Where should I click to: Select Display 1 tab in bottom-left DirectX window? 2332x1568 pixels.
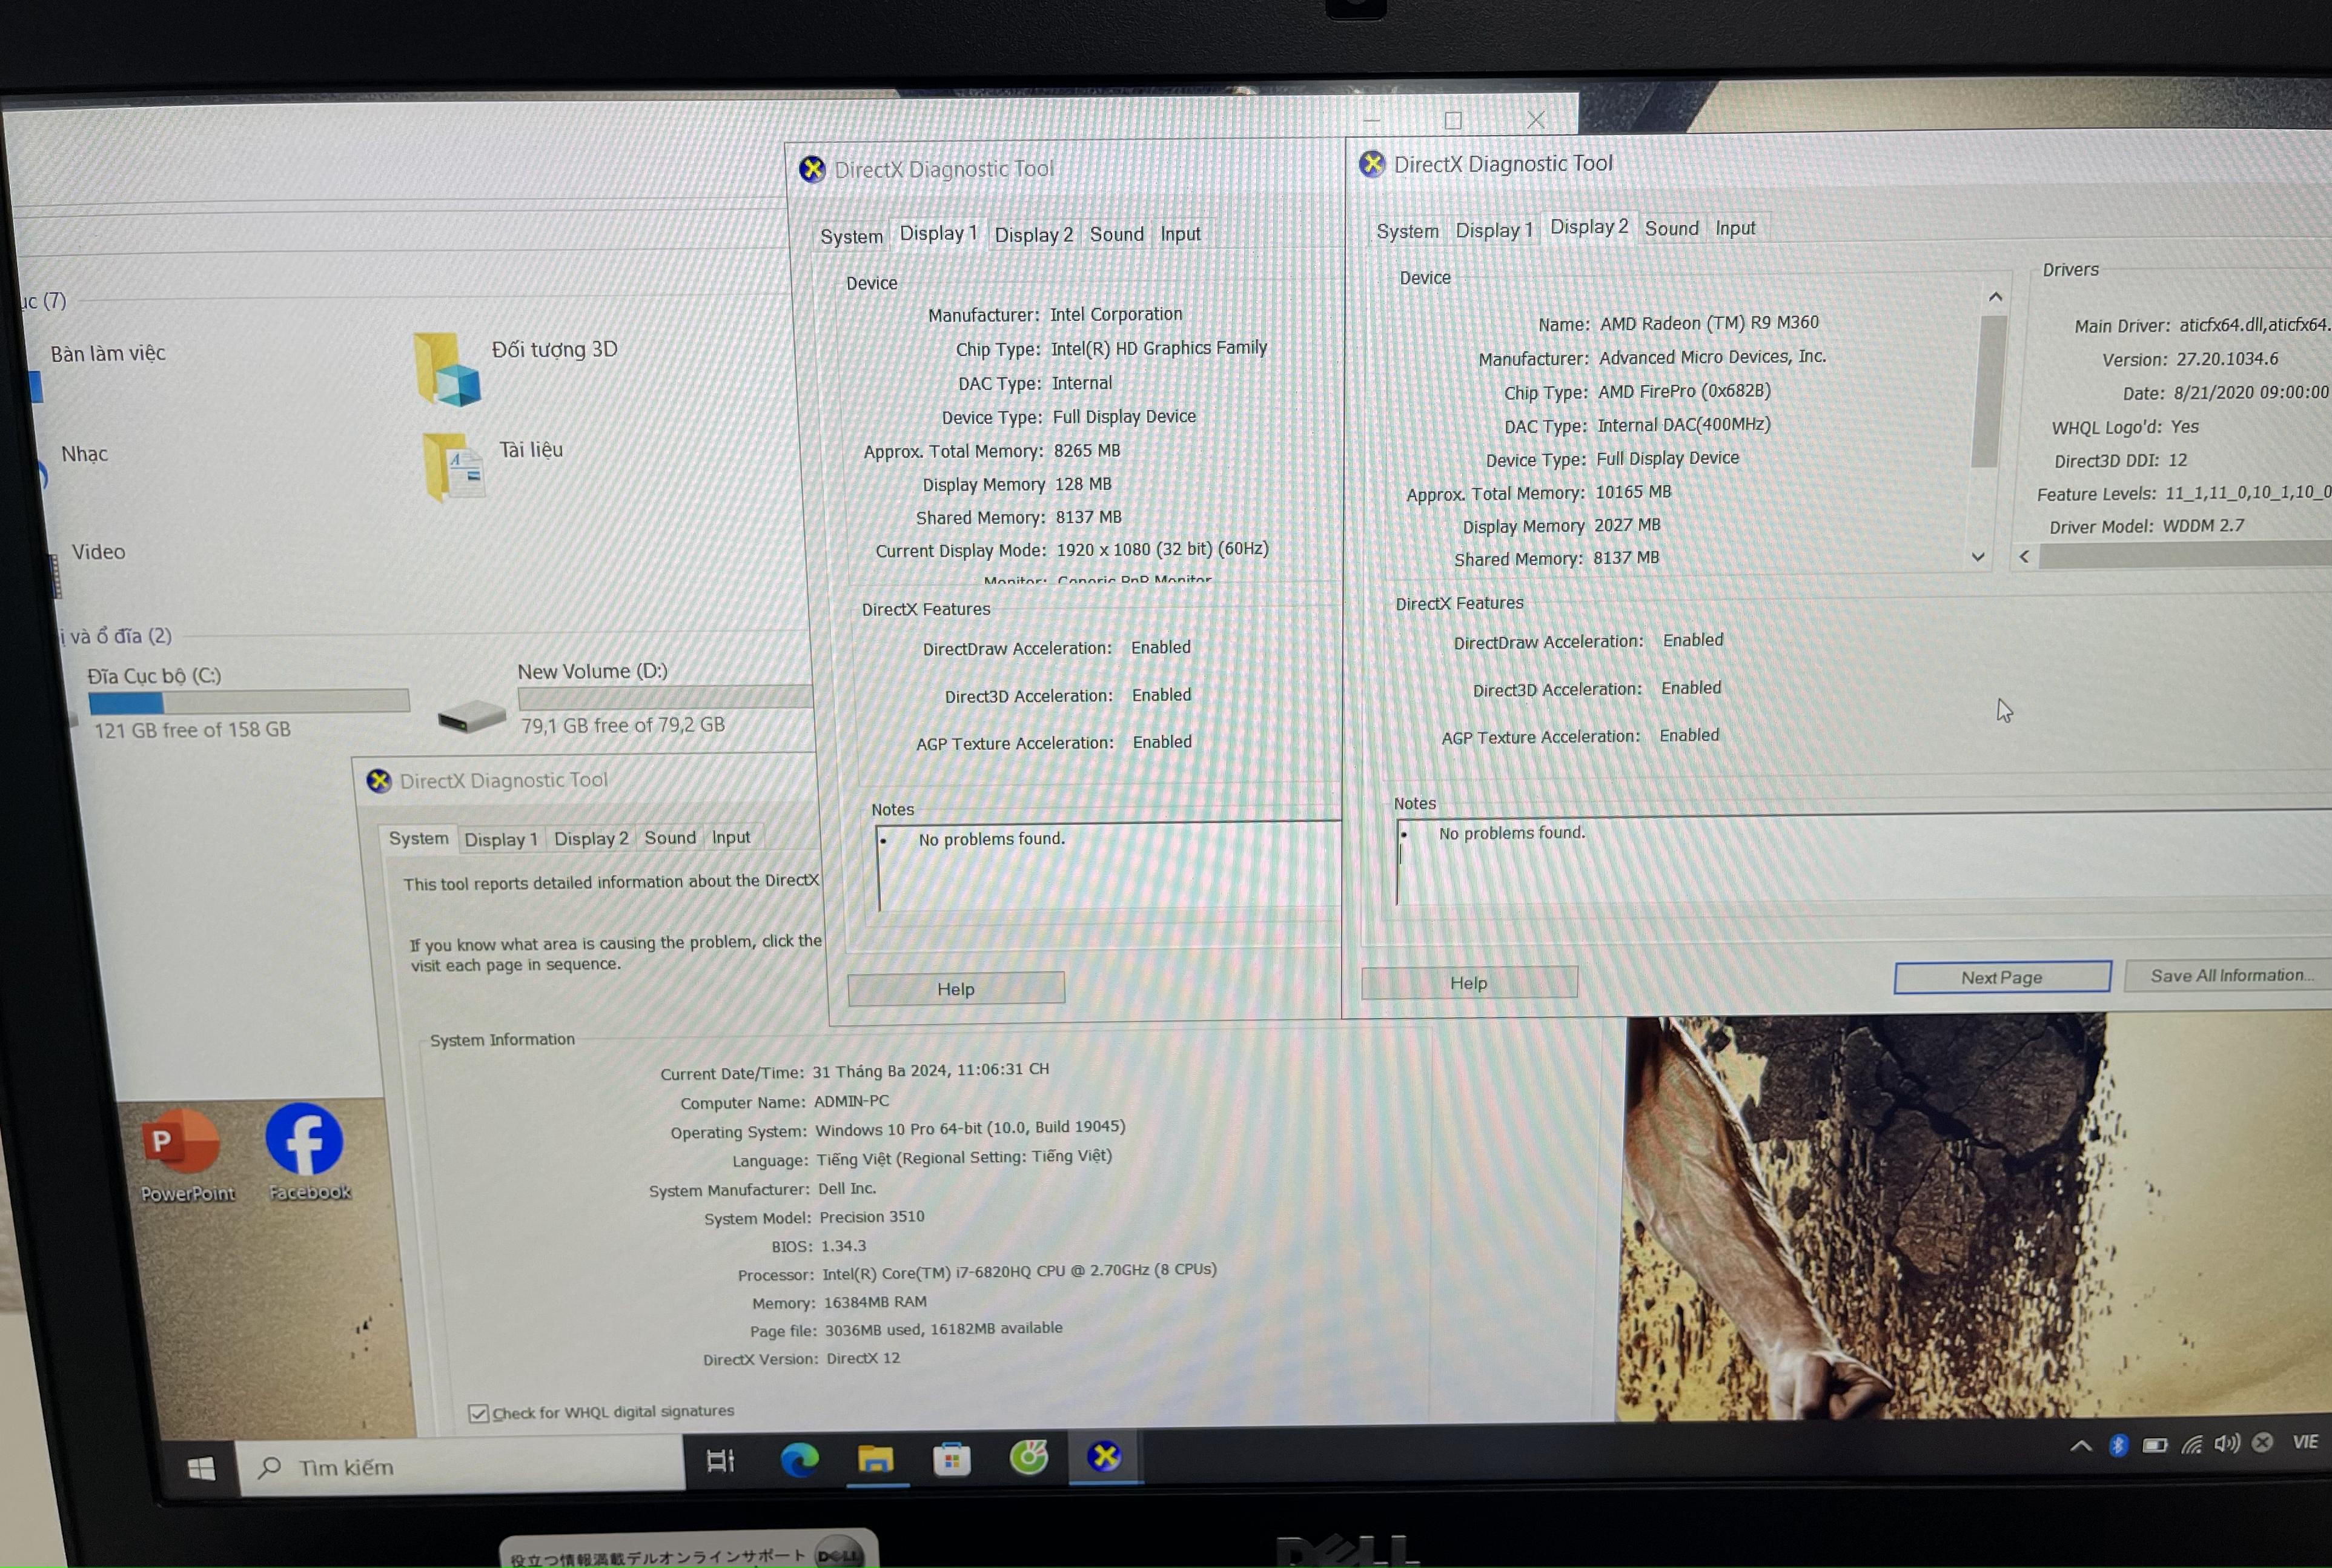(x=500, y=839)
